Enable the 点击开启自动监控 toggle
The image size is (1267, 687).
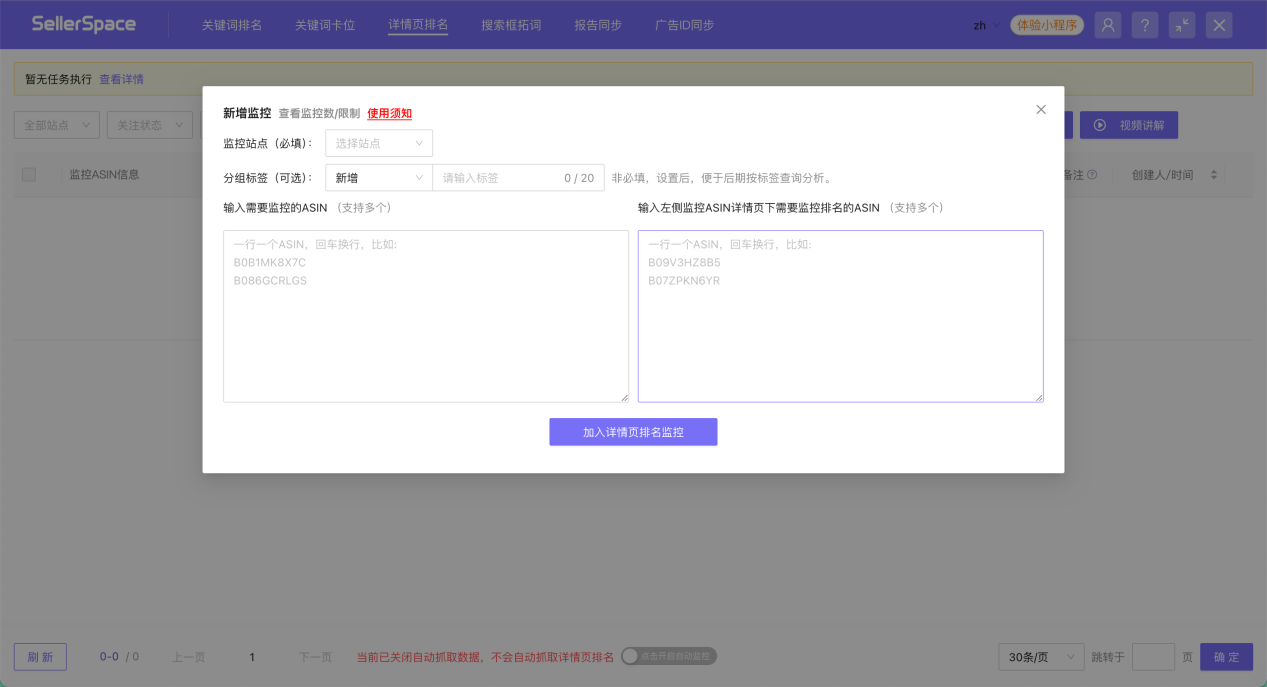click(x=669, y=656)
